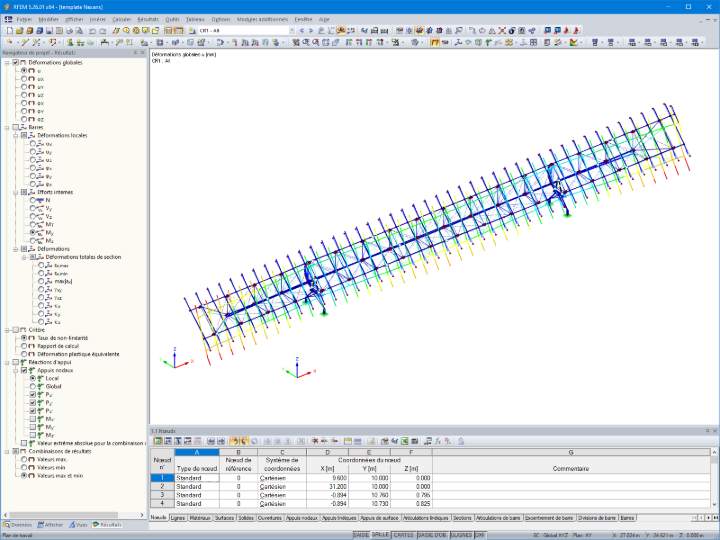Click the isometric view highlighted icon
Image resolution: width=720 pixels, height=540 pixels.
419,31
